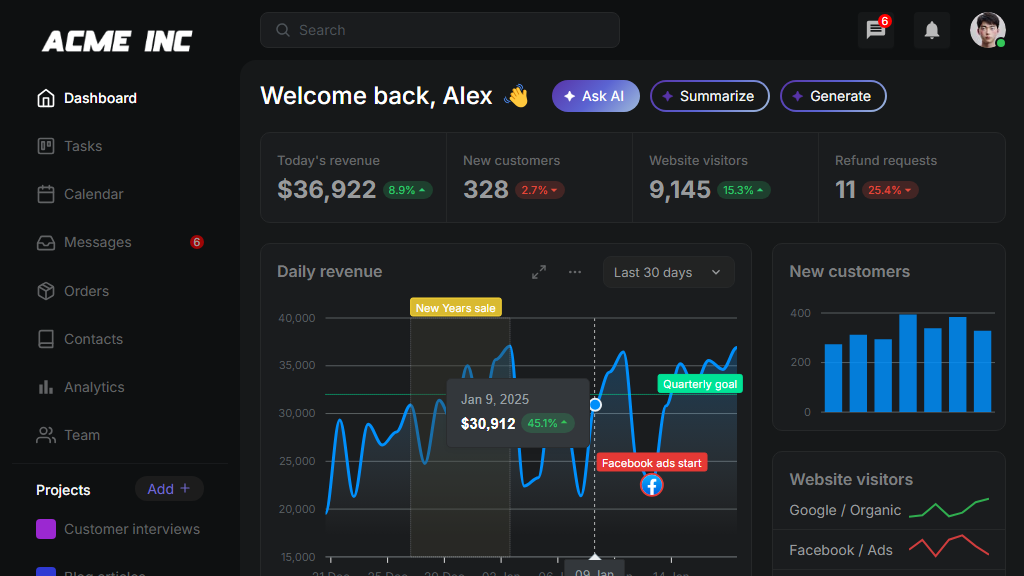1024x576 pixels.
Task: Click the Messages inbox icon
Action: point(46,242)
